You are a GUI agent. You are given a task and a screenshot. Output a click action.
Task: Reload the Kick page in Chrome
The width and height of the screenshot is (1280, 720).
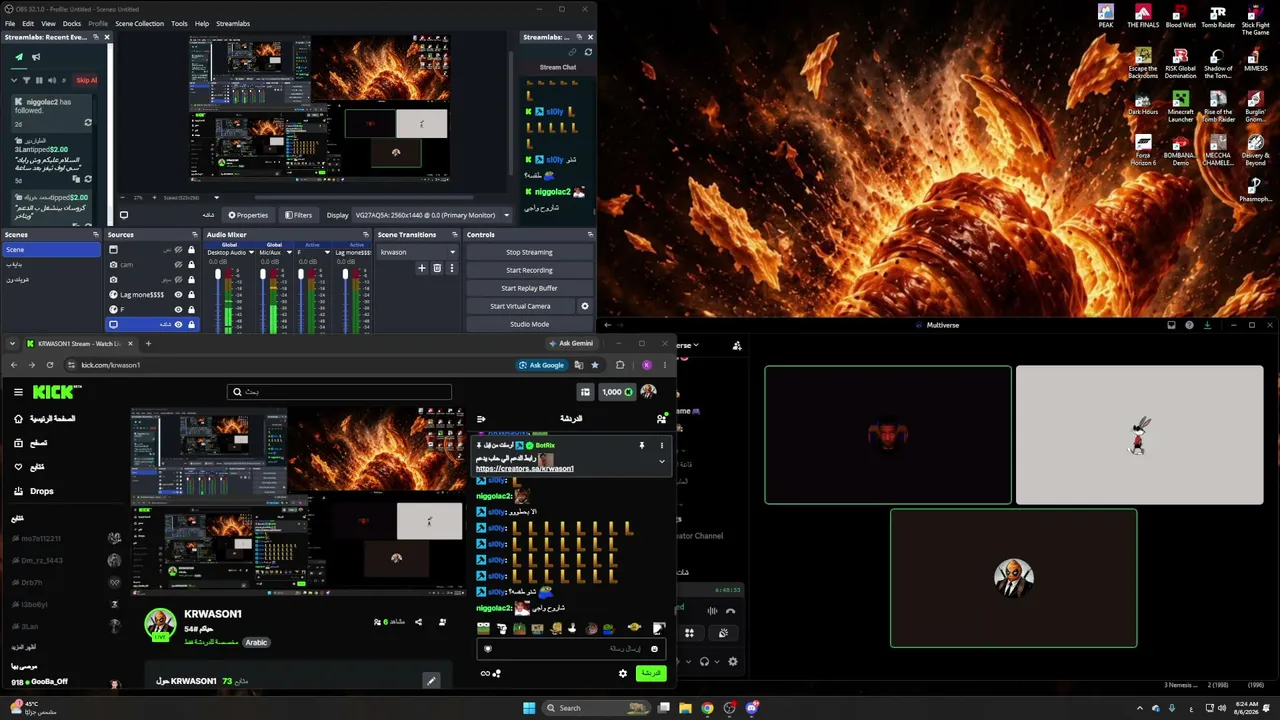(x=50, y=365)
